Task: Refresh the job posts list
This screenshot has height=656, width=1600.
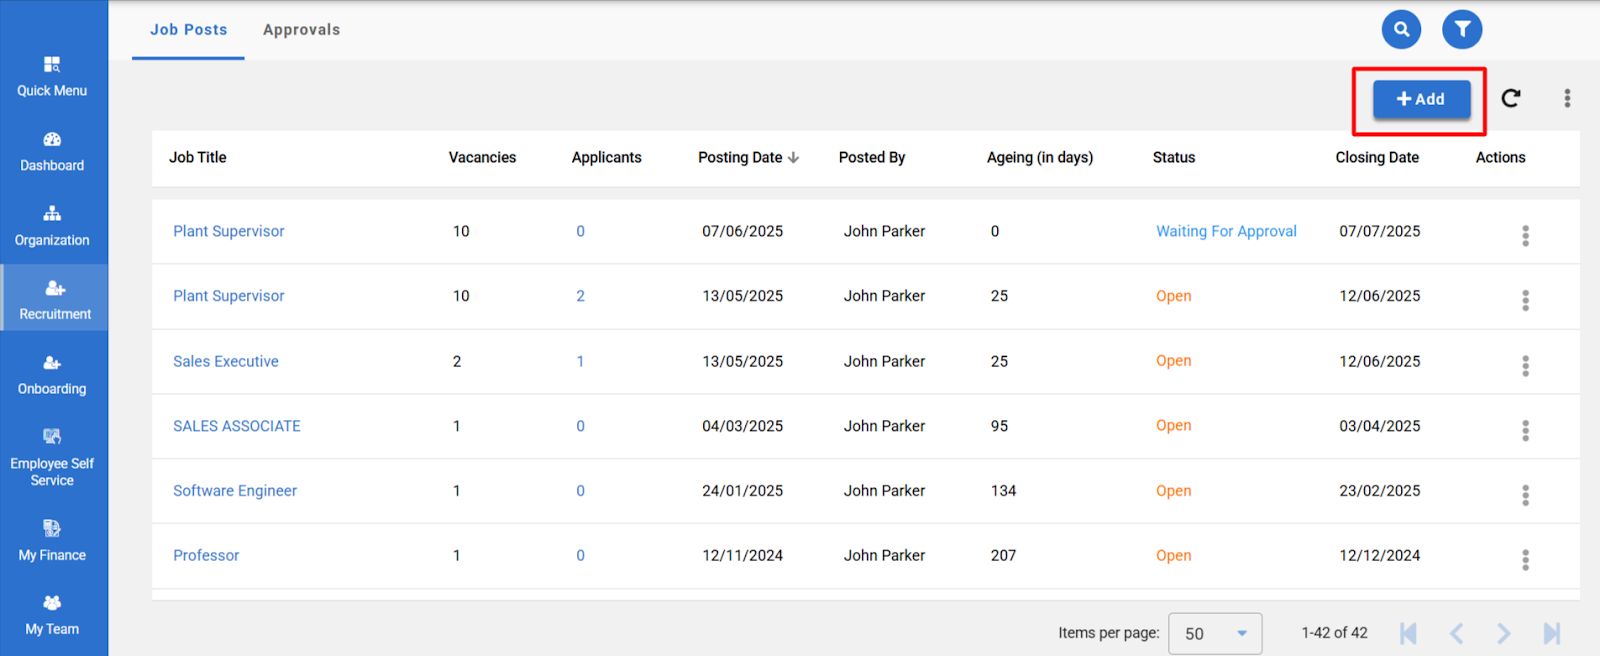Action: pos(1510,98)
